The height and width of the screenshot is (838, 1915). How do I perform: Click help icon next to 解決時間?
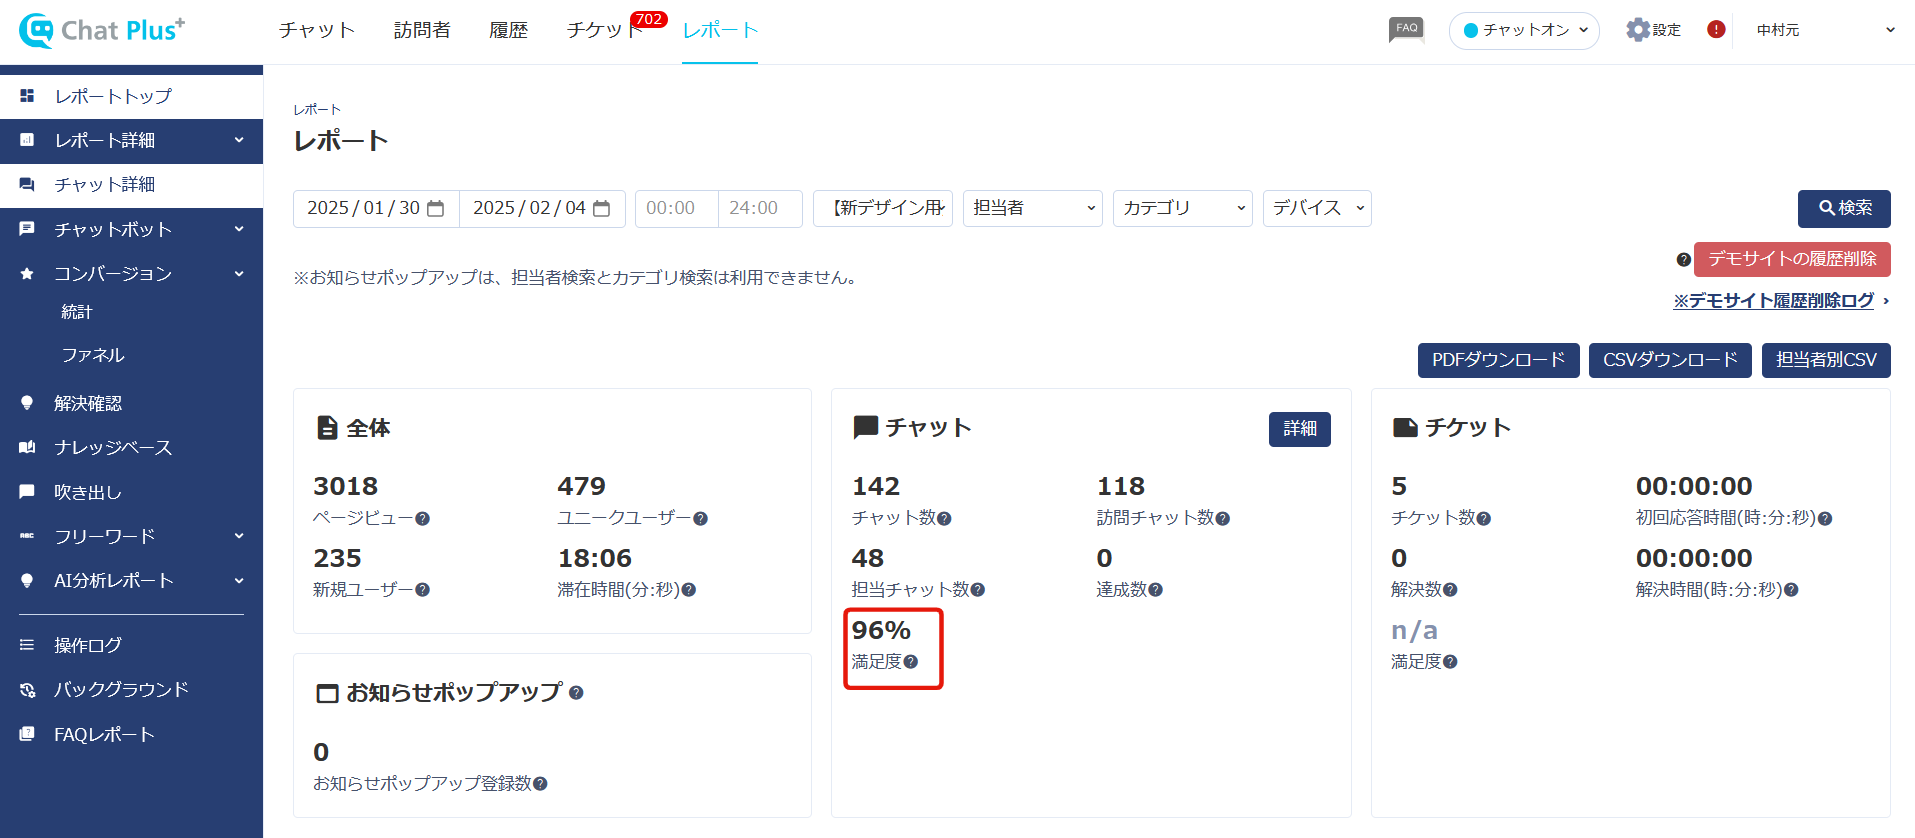[1791, 590]
